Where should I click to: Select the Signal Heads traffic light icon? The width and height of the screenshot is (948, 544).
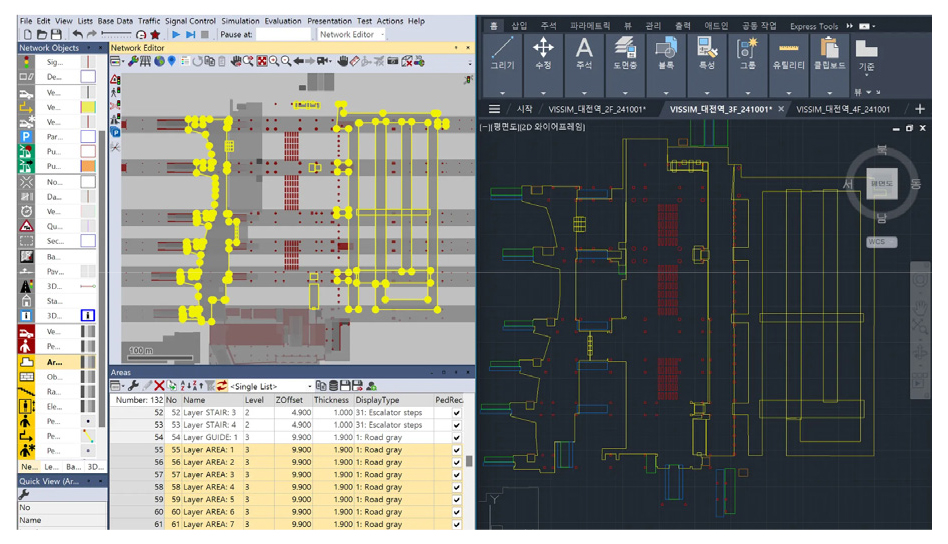tap(26, 61)
